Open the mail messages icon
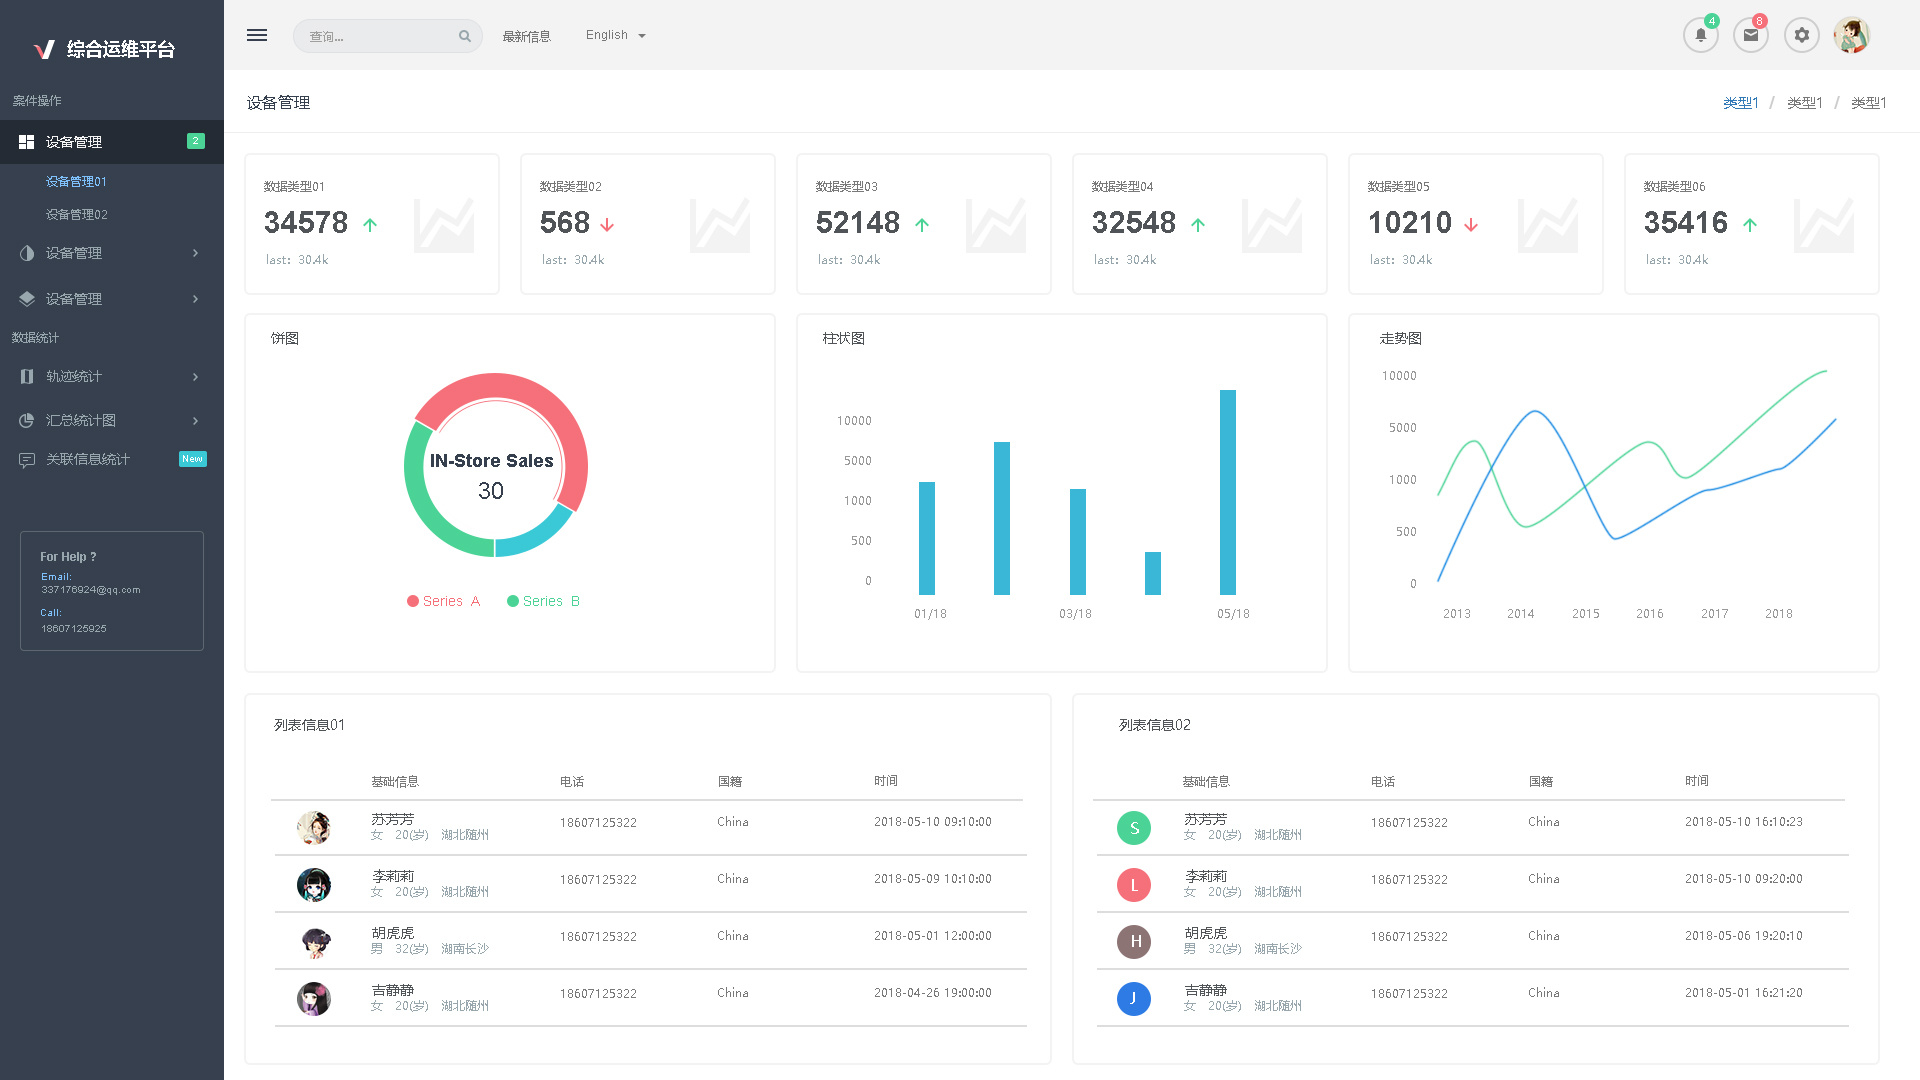 (1751, 35)
